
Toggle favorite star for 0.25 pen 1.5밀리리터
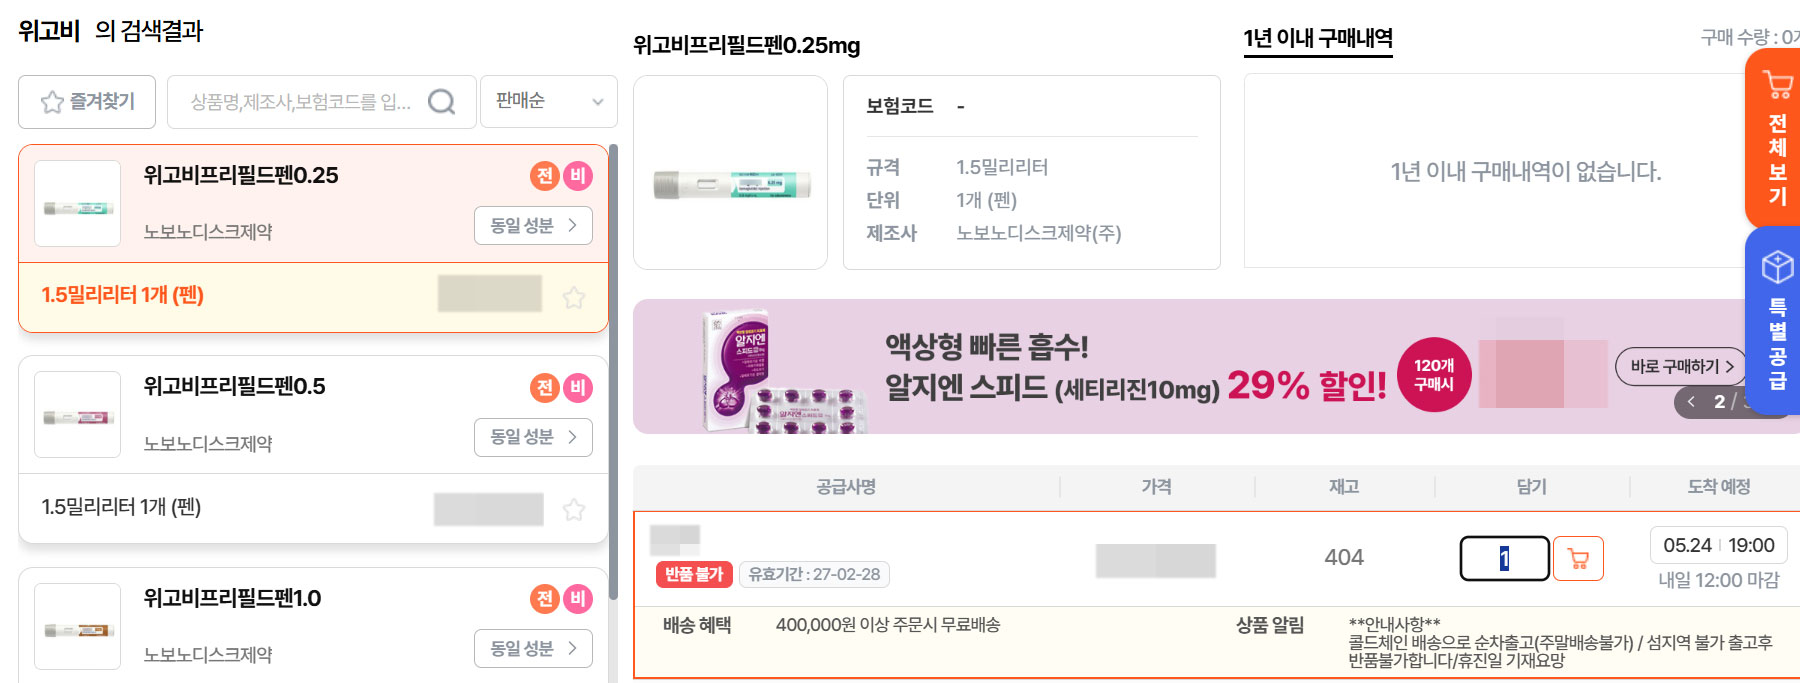pyautogui.click(x=574, y=297)
